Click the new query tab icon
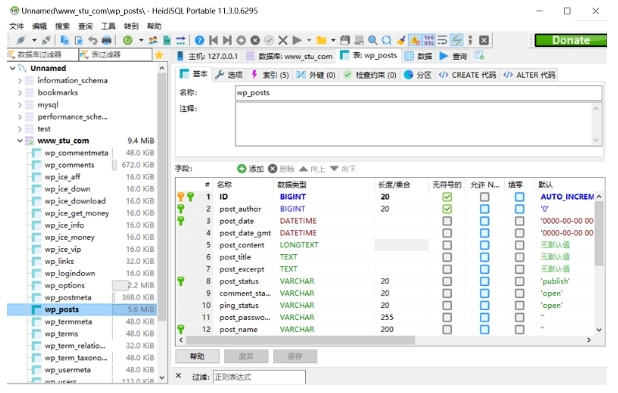Viewport: 618px width, 393px height. [x=479, y=56]
